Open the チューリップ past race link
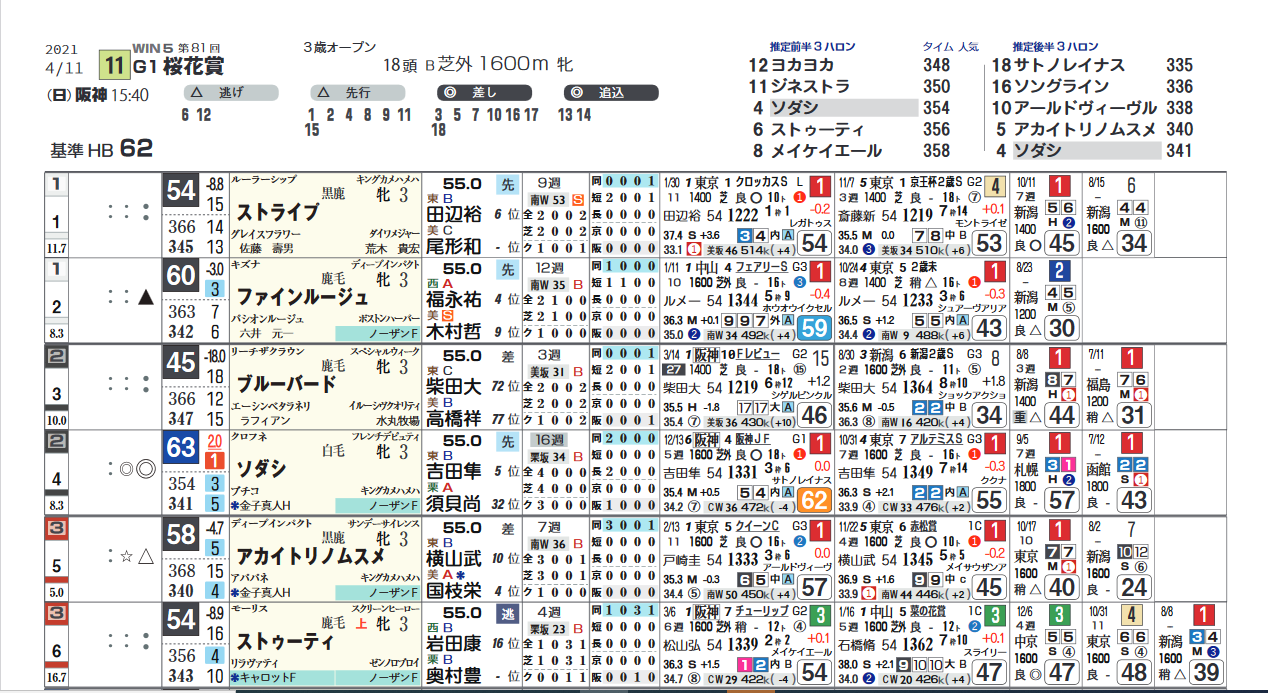 tap(762, 611)
